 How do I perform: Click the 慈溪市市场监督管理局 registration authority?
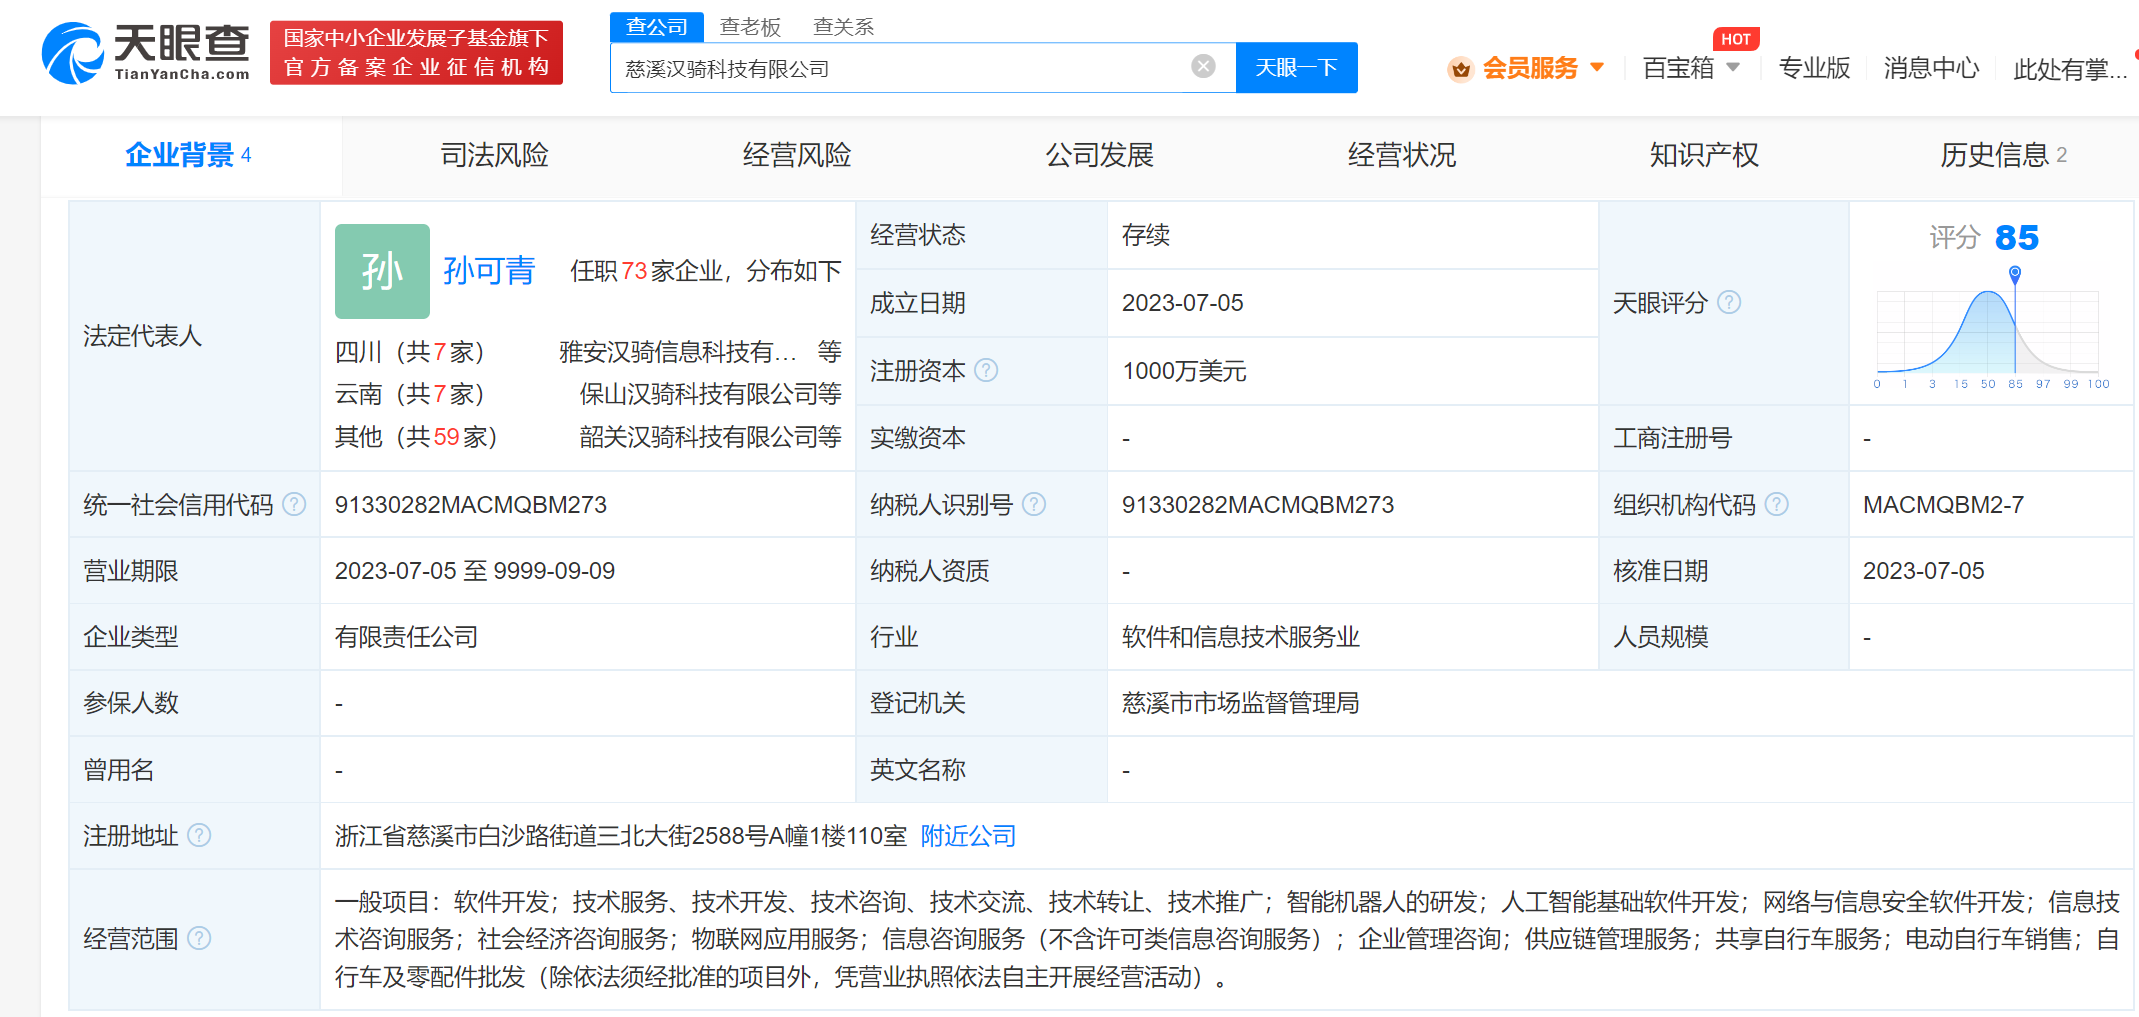point(1241,703)
